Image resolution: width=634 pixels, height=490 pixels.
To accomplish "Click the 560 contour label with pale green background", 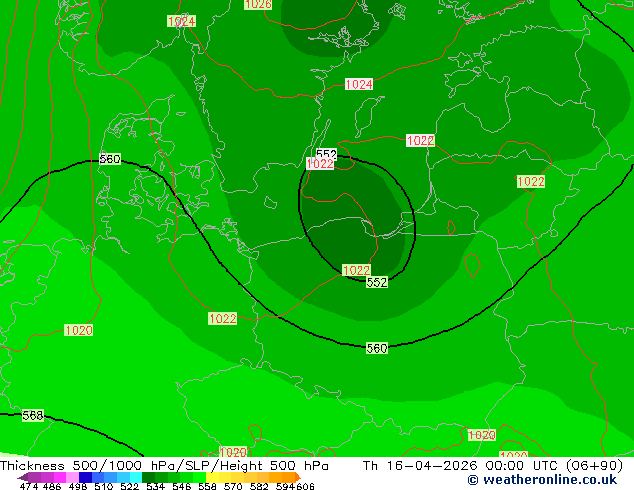I will (x=377, y=348).
